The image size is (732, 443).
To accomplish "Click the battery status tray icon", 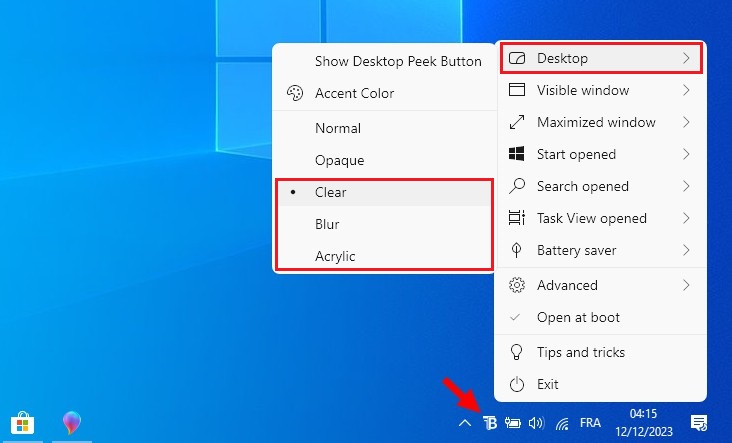I will point(513,423).
